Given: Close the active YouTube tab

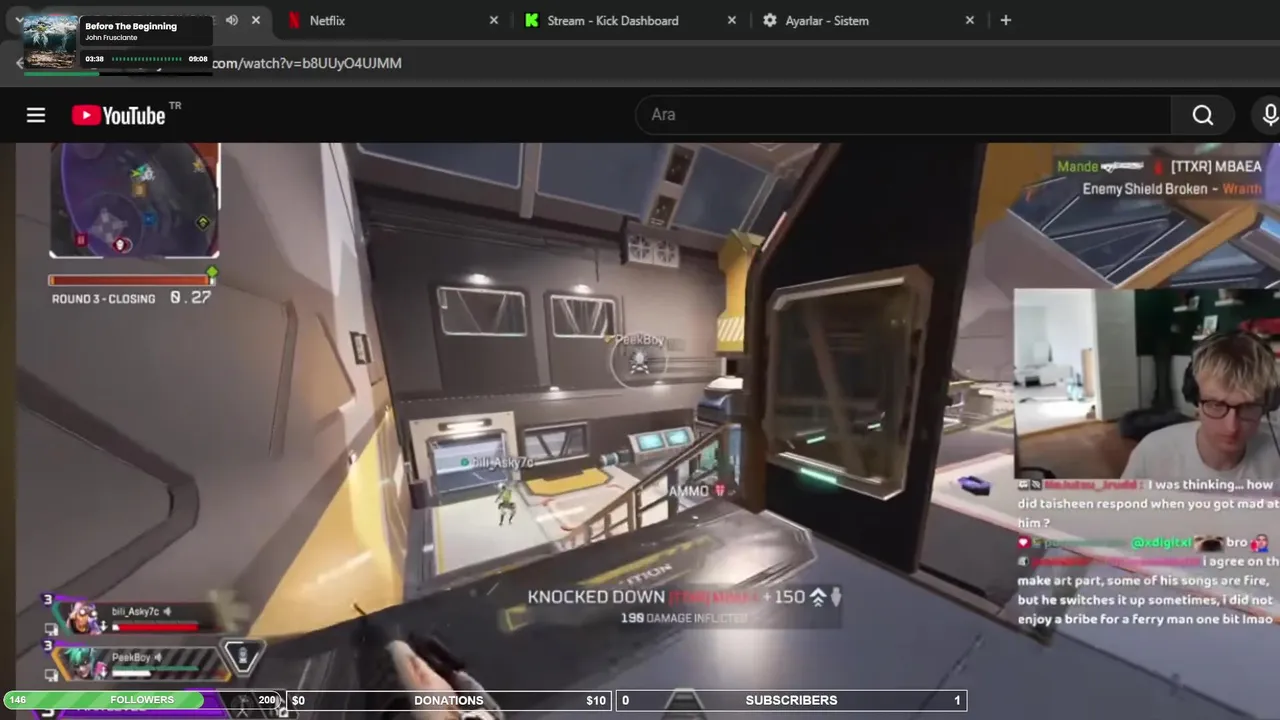Looking at the screenshot, I should tap(256, 20).
